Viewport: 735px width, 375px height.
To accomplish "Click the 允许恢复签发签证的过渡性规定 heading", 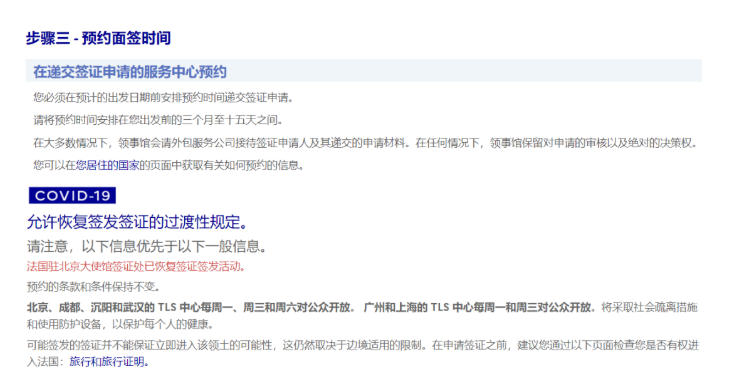I will click(137, 222).
